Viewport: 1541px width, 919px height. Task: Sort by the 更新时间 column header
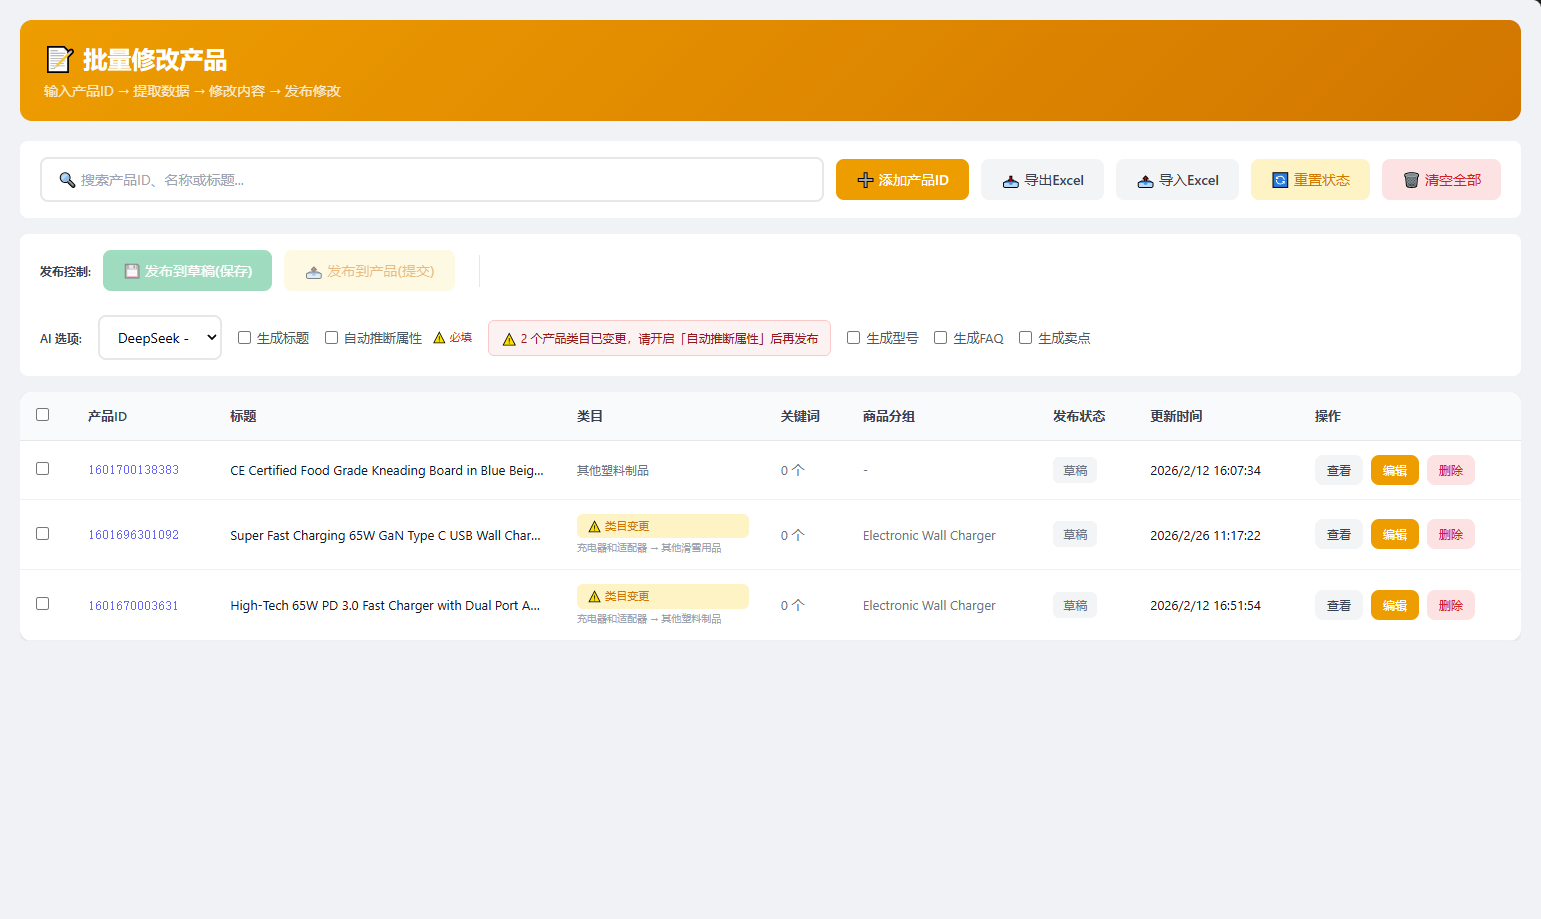(x=1176, y=416)
